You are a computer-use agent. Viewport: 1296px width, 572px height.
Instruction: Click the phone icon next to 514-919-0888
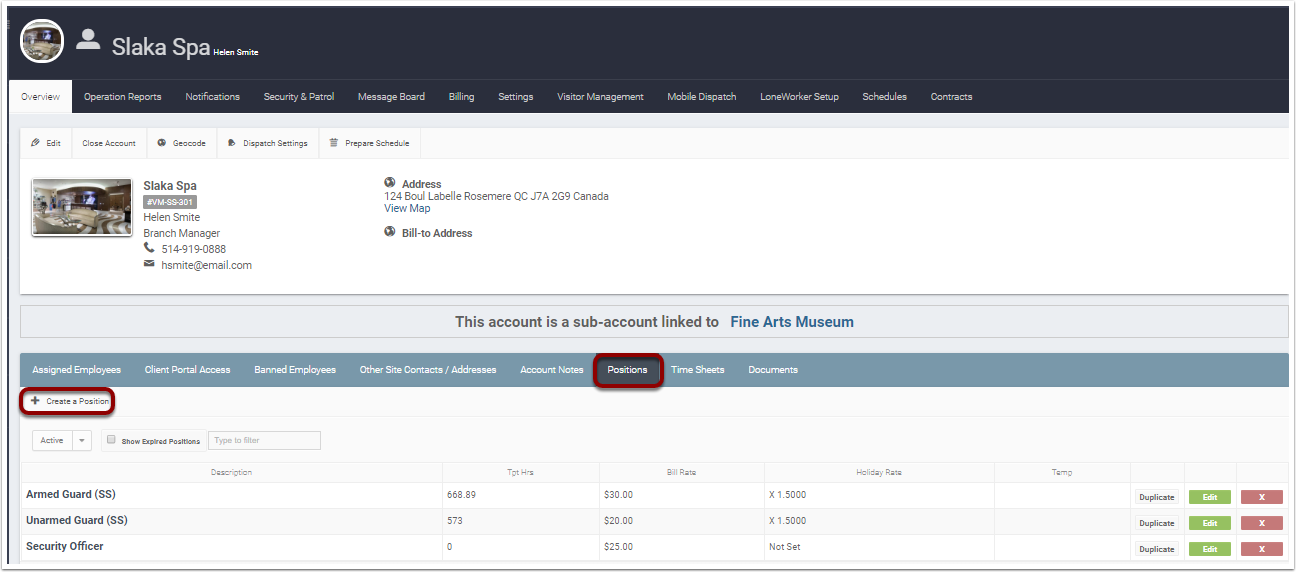tap(149, 248)
